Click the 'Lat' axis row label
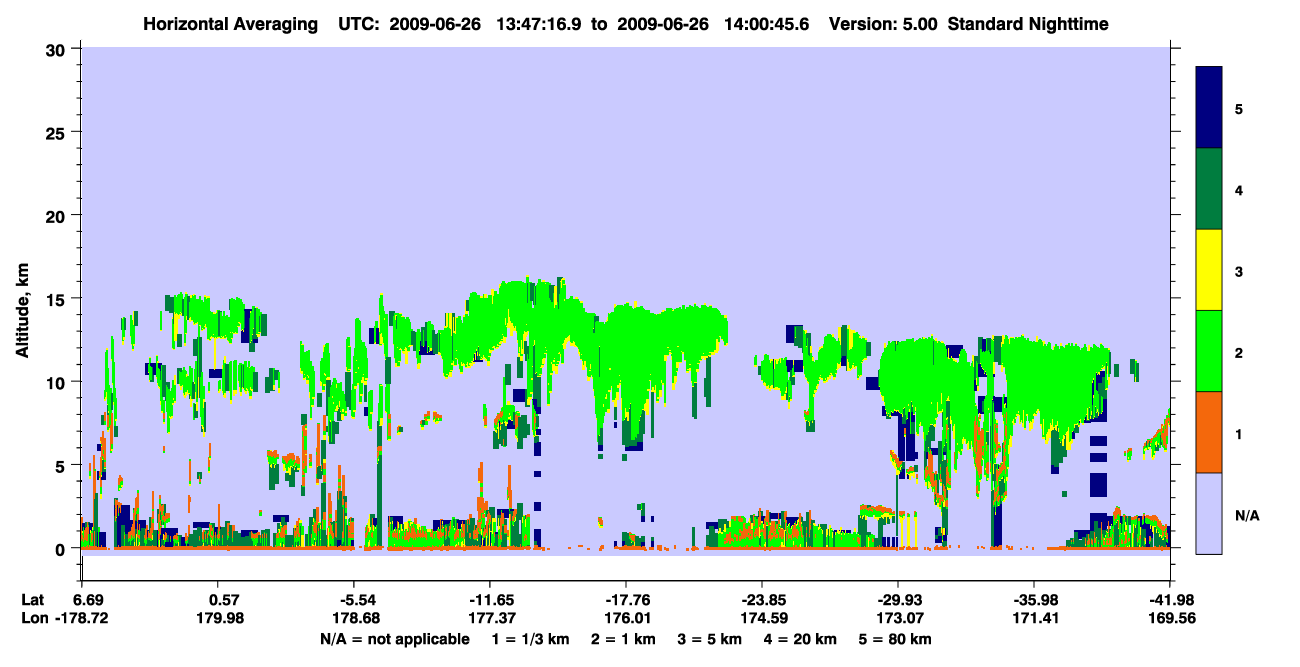The image size is (1300, 667). coord(32,600)
